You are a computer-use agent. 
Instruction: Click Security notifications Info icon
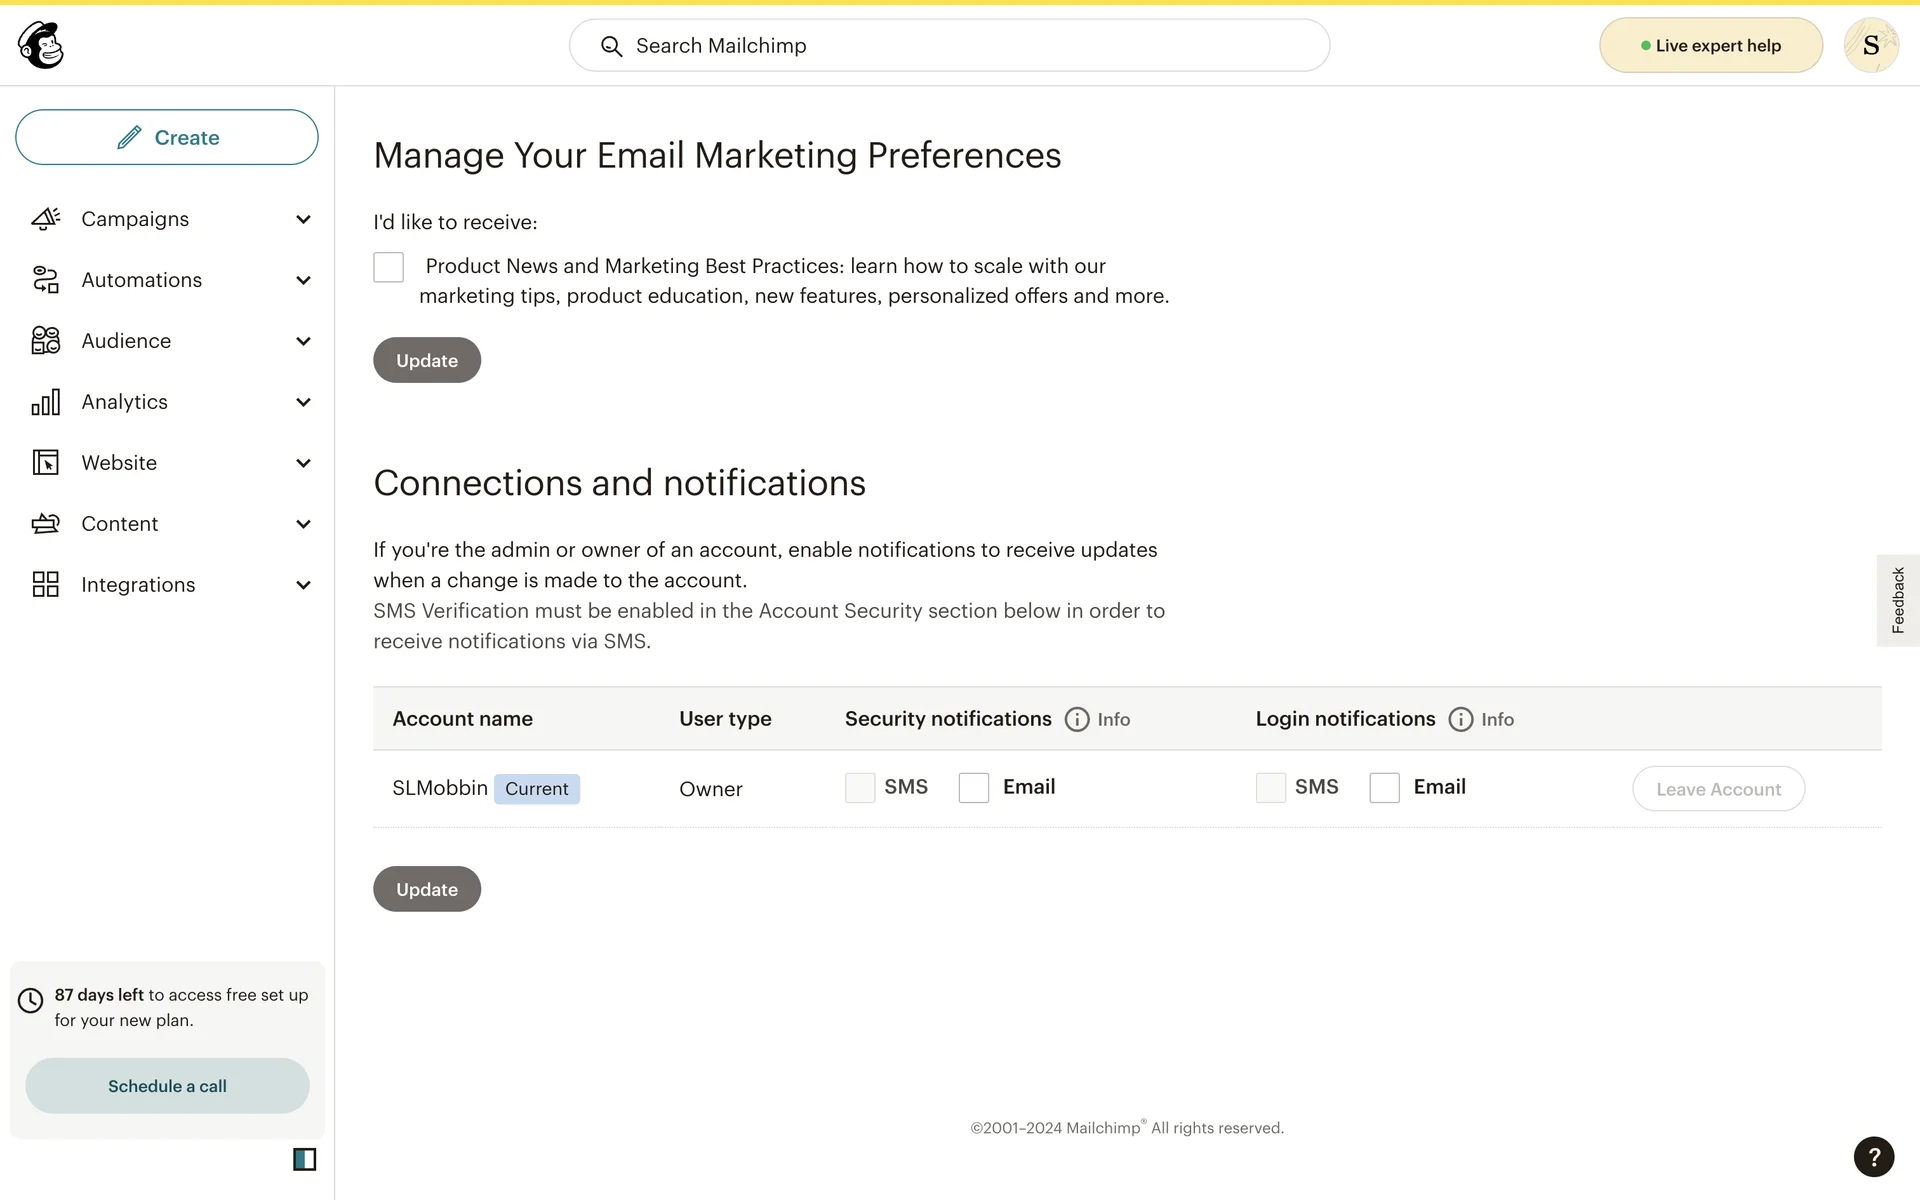click(1077, 719)
